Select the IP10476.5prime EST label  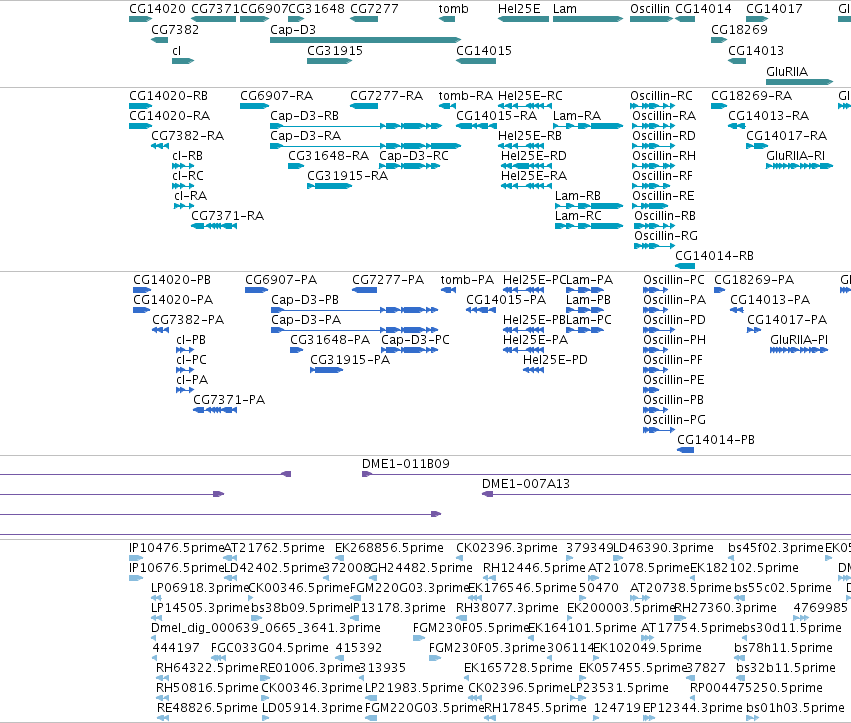[x=176, y=548]
